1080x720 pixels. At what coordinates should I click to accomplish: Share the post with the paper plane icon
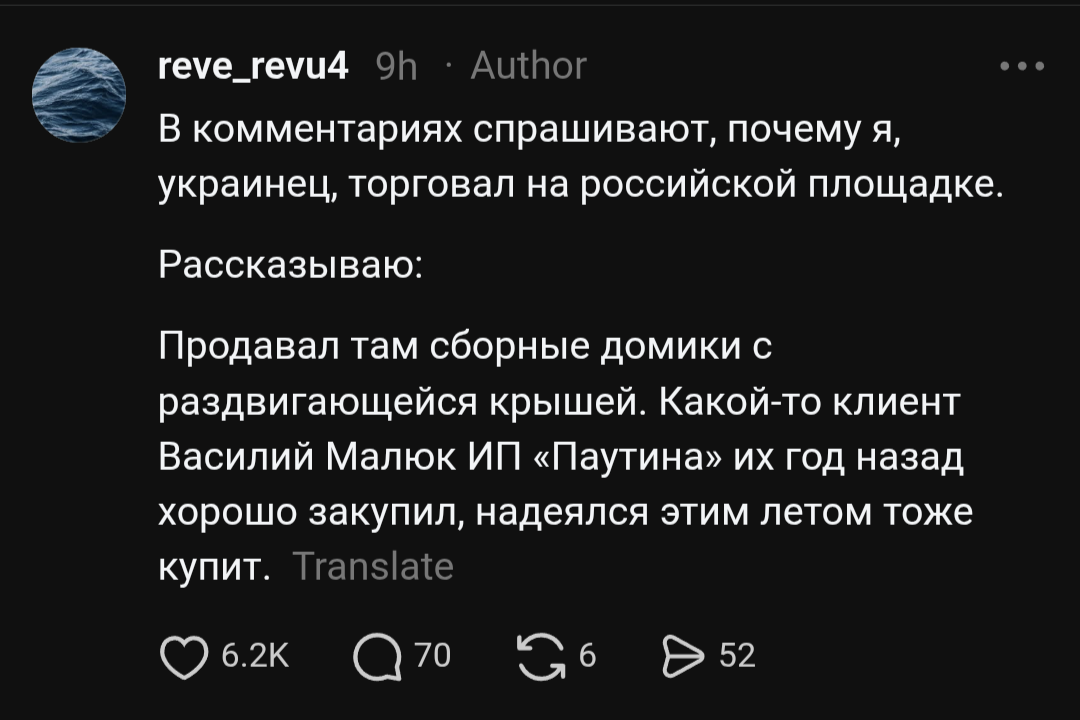683,657
